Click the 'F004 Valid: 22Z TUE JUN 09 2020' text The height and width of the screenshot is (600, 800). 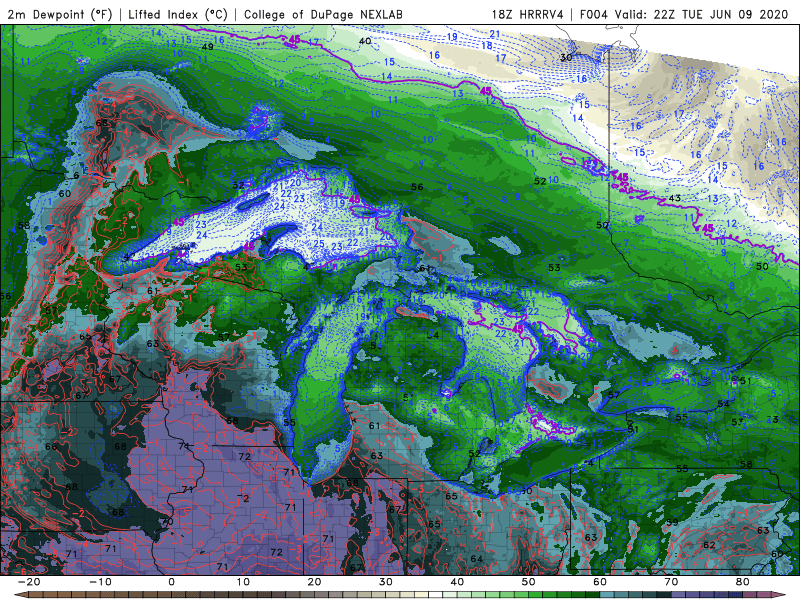pos(684,14)
